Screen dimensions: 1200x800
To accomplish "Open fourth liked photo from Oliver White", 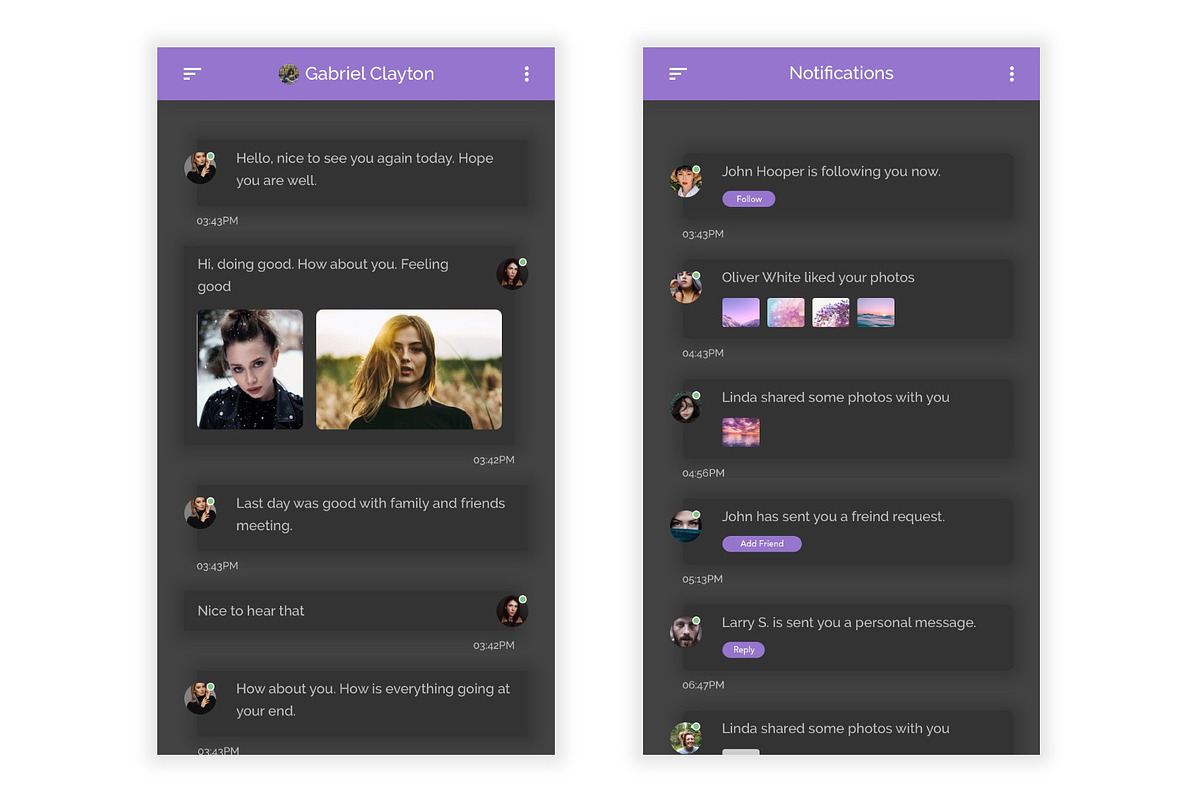I will [x=876, y=312].
